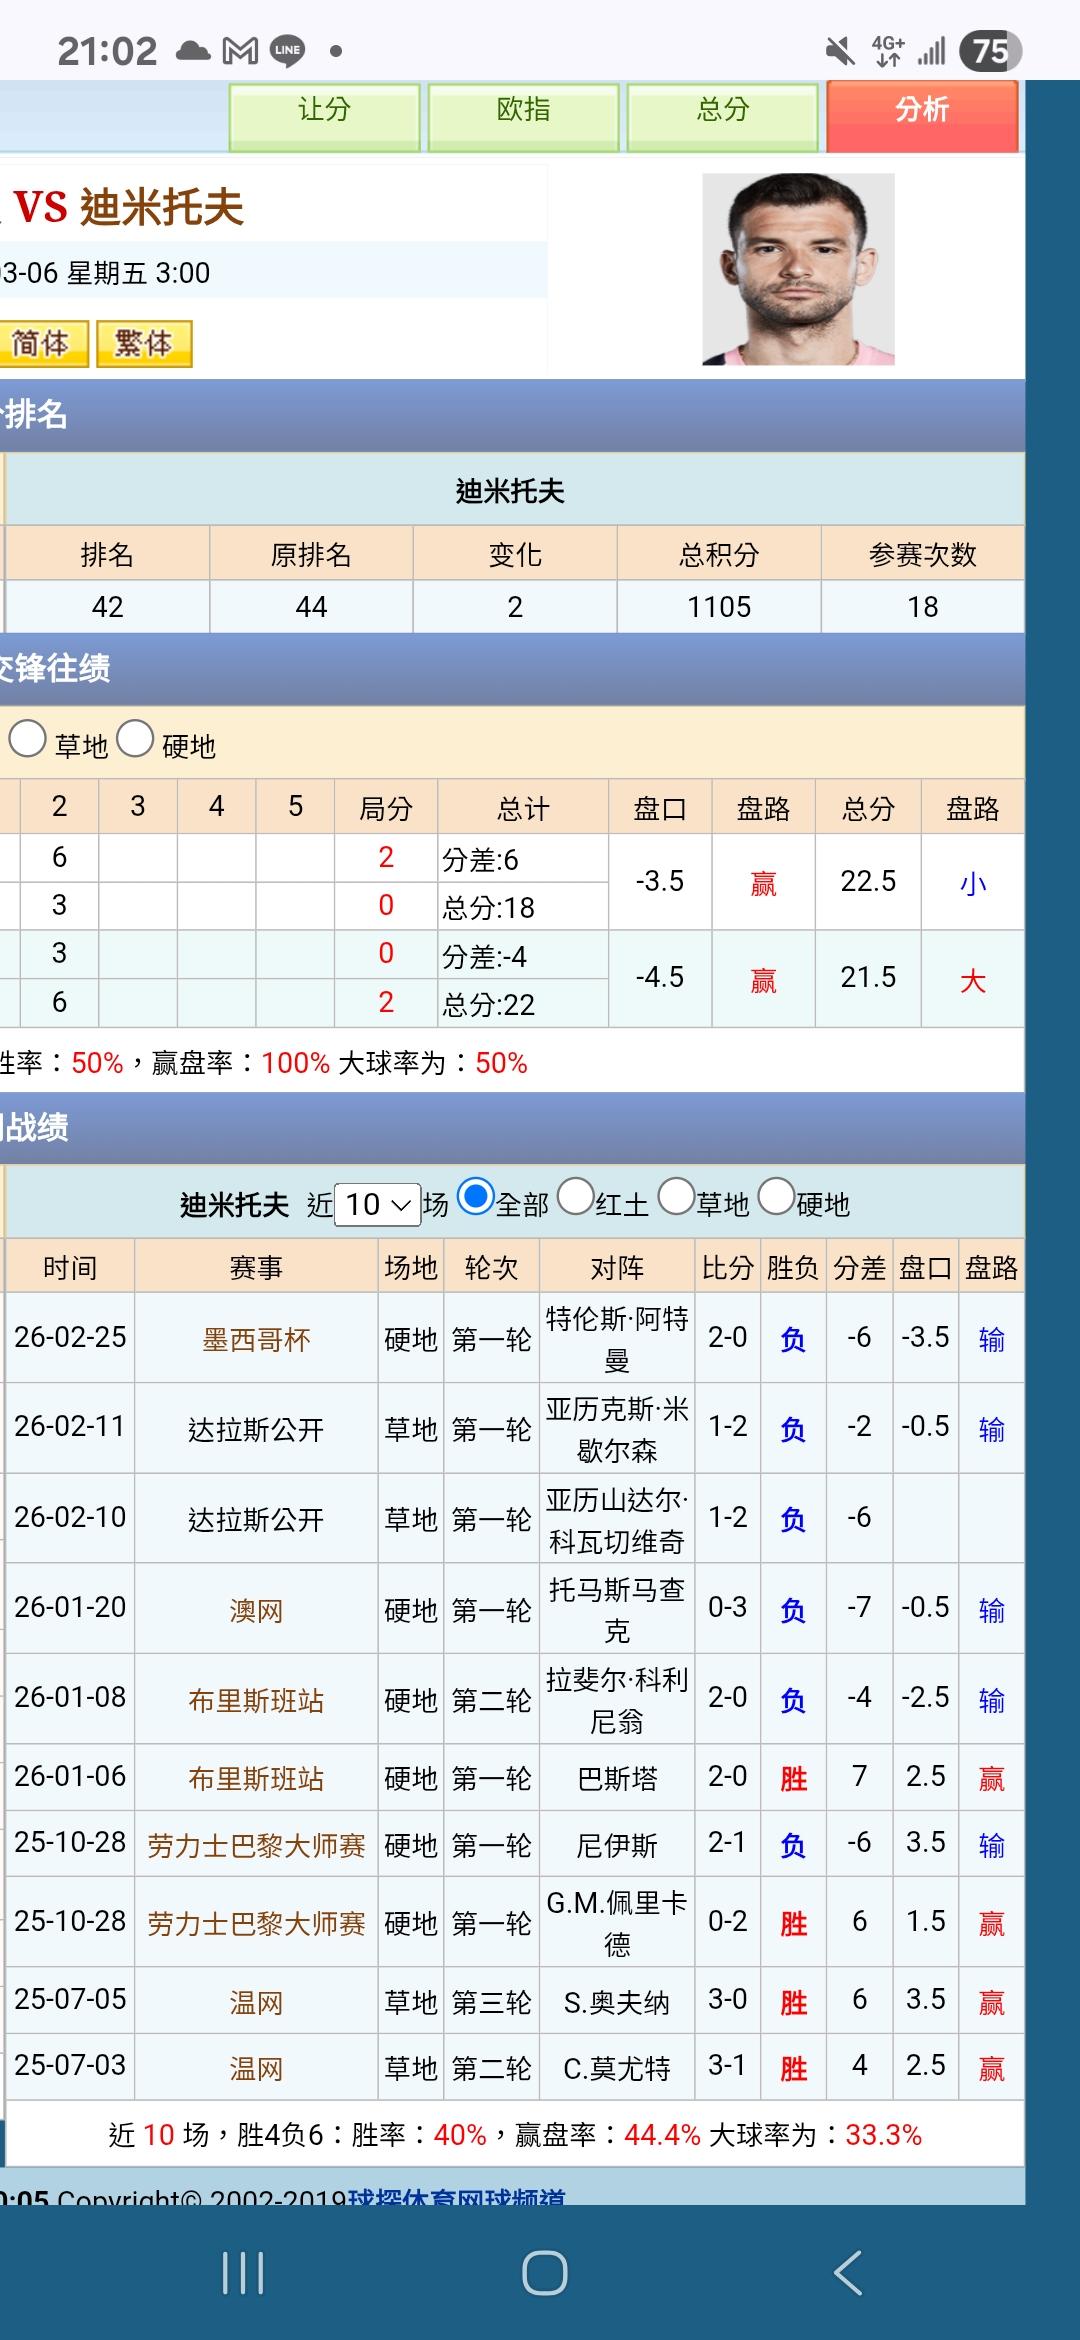The width and height of the screenshot is (1080, 2340).
Task: Tap the Gmail notification icon in status bar
Action: [x=240, y=51]
